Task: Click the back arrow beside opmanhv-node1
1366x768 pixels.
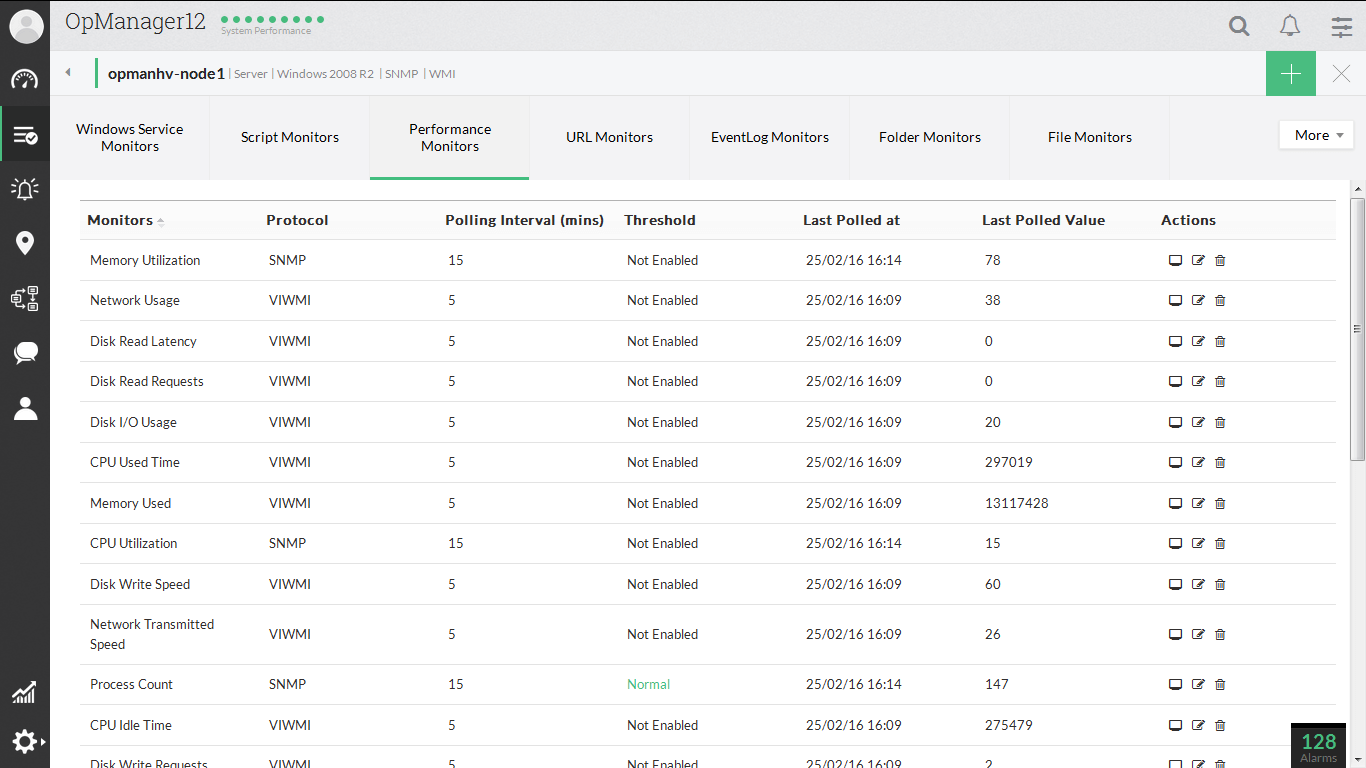Action: coord(68,72)
